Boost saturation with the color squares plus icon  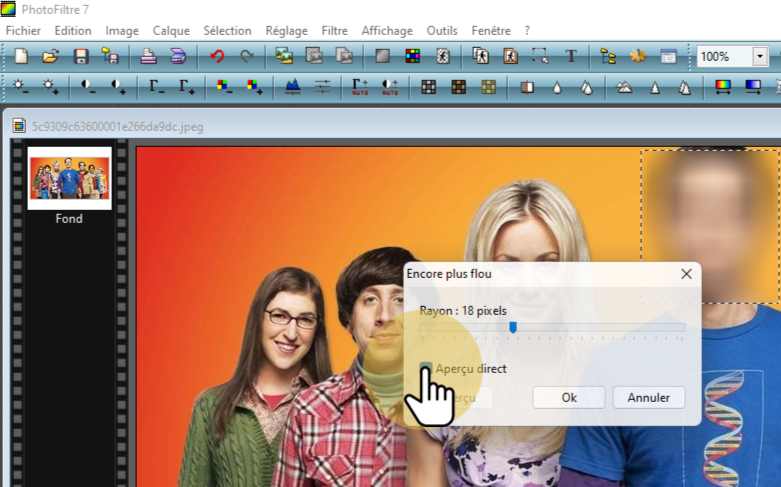(255, 87)
